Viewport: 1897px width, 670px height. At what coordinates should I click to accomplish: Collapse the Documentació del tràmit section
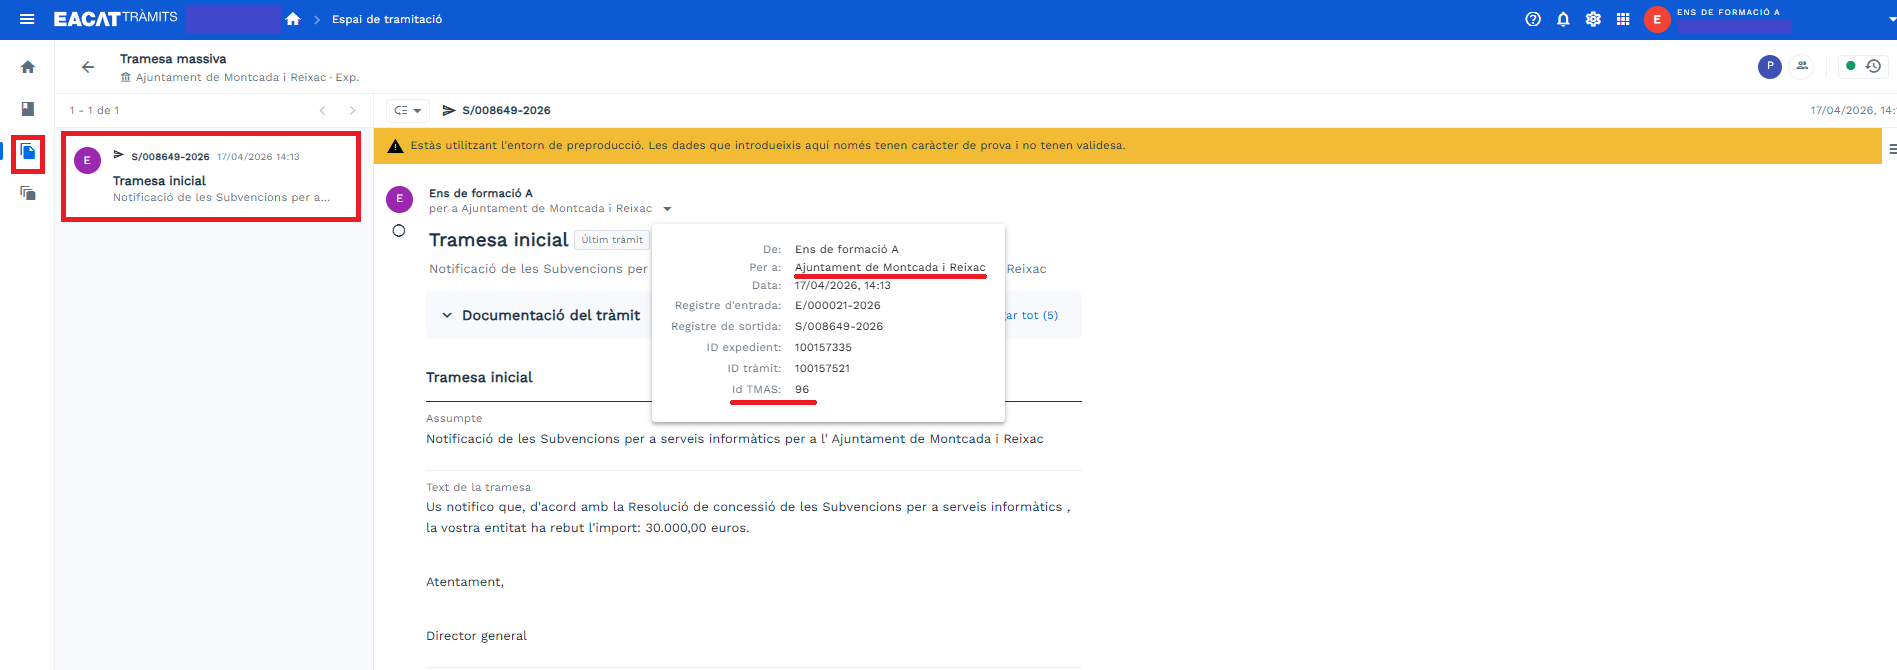[447, 315]
